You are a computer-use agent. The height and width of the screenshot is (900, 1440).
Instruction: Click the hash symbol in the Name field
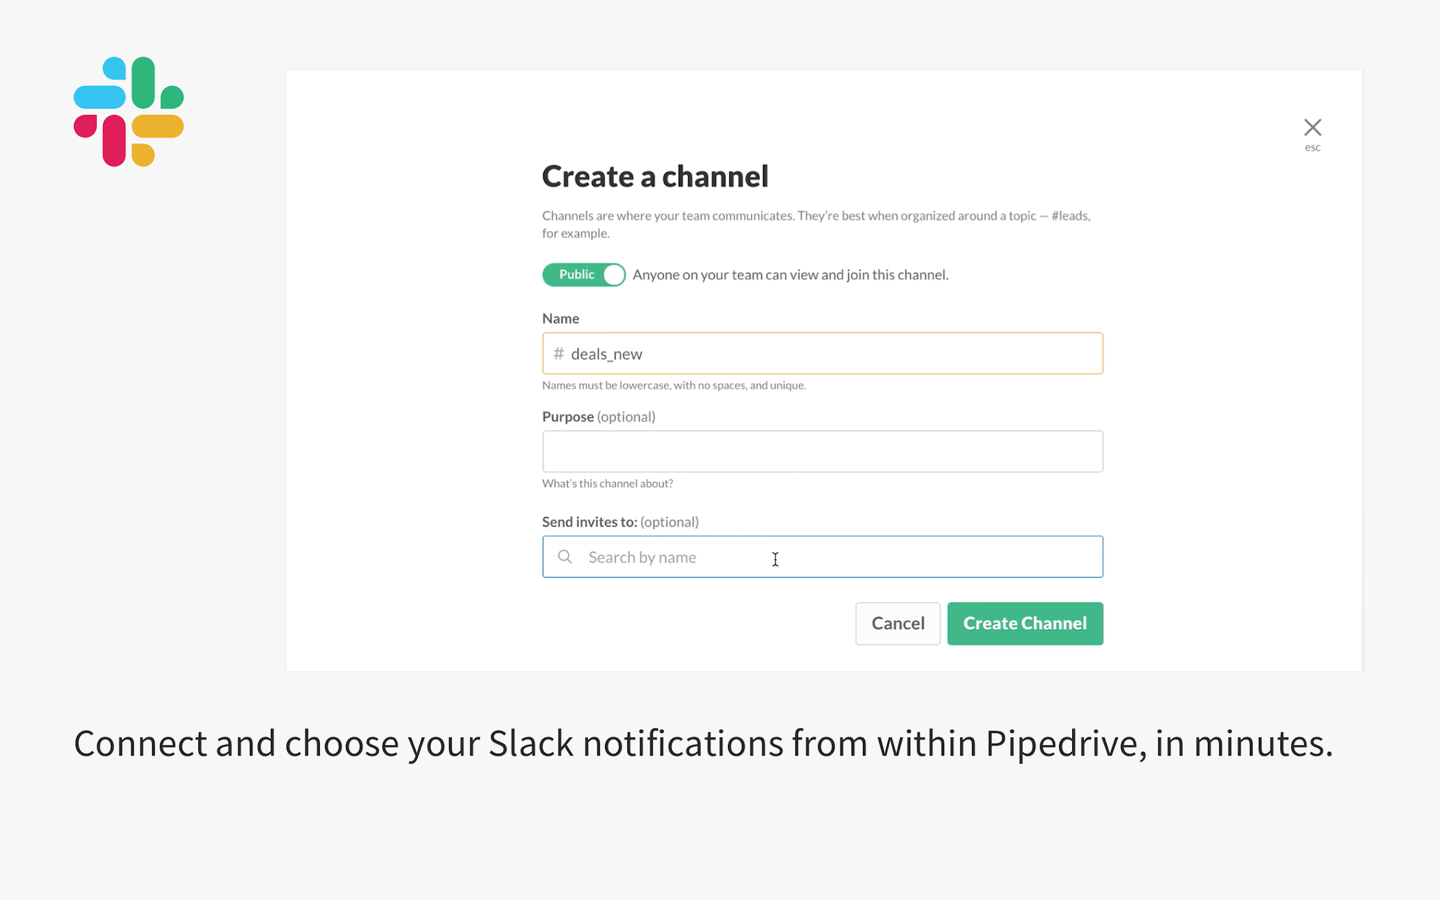pos(557,353)
